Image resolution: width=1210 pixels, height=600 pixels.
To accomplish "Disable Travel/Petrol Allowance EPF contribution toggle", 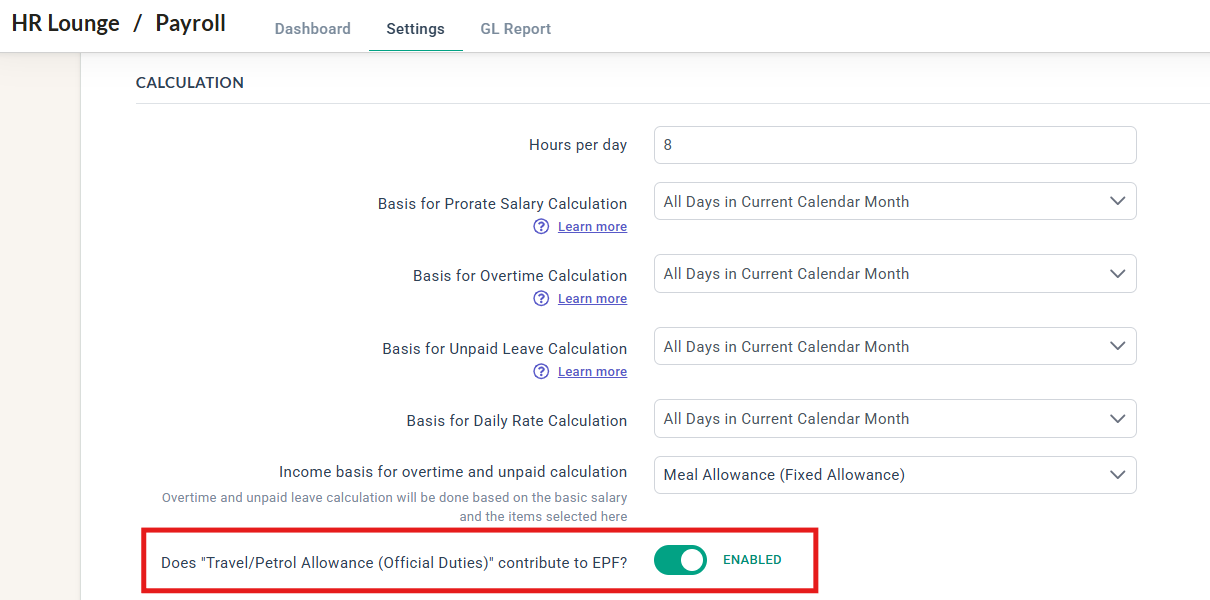I will coord(680,561).
